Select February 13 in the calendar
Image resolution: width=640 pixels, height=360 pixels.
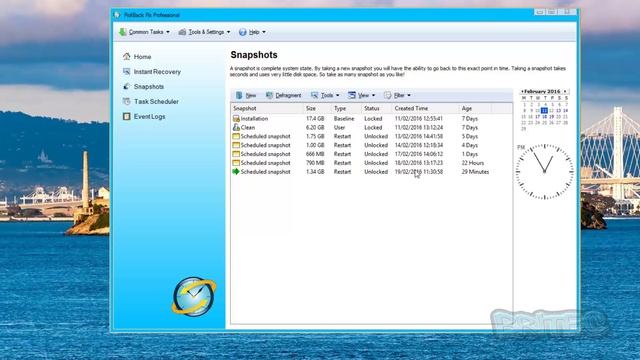558,111
